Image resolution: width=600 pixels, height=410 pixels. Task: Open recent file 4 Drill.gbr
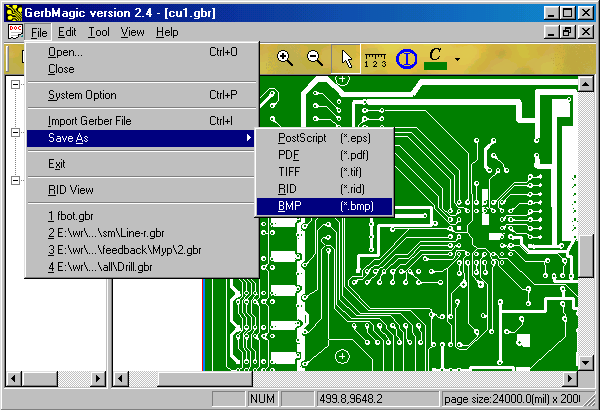(142, 267)
